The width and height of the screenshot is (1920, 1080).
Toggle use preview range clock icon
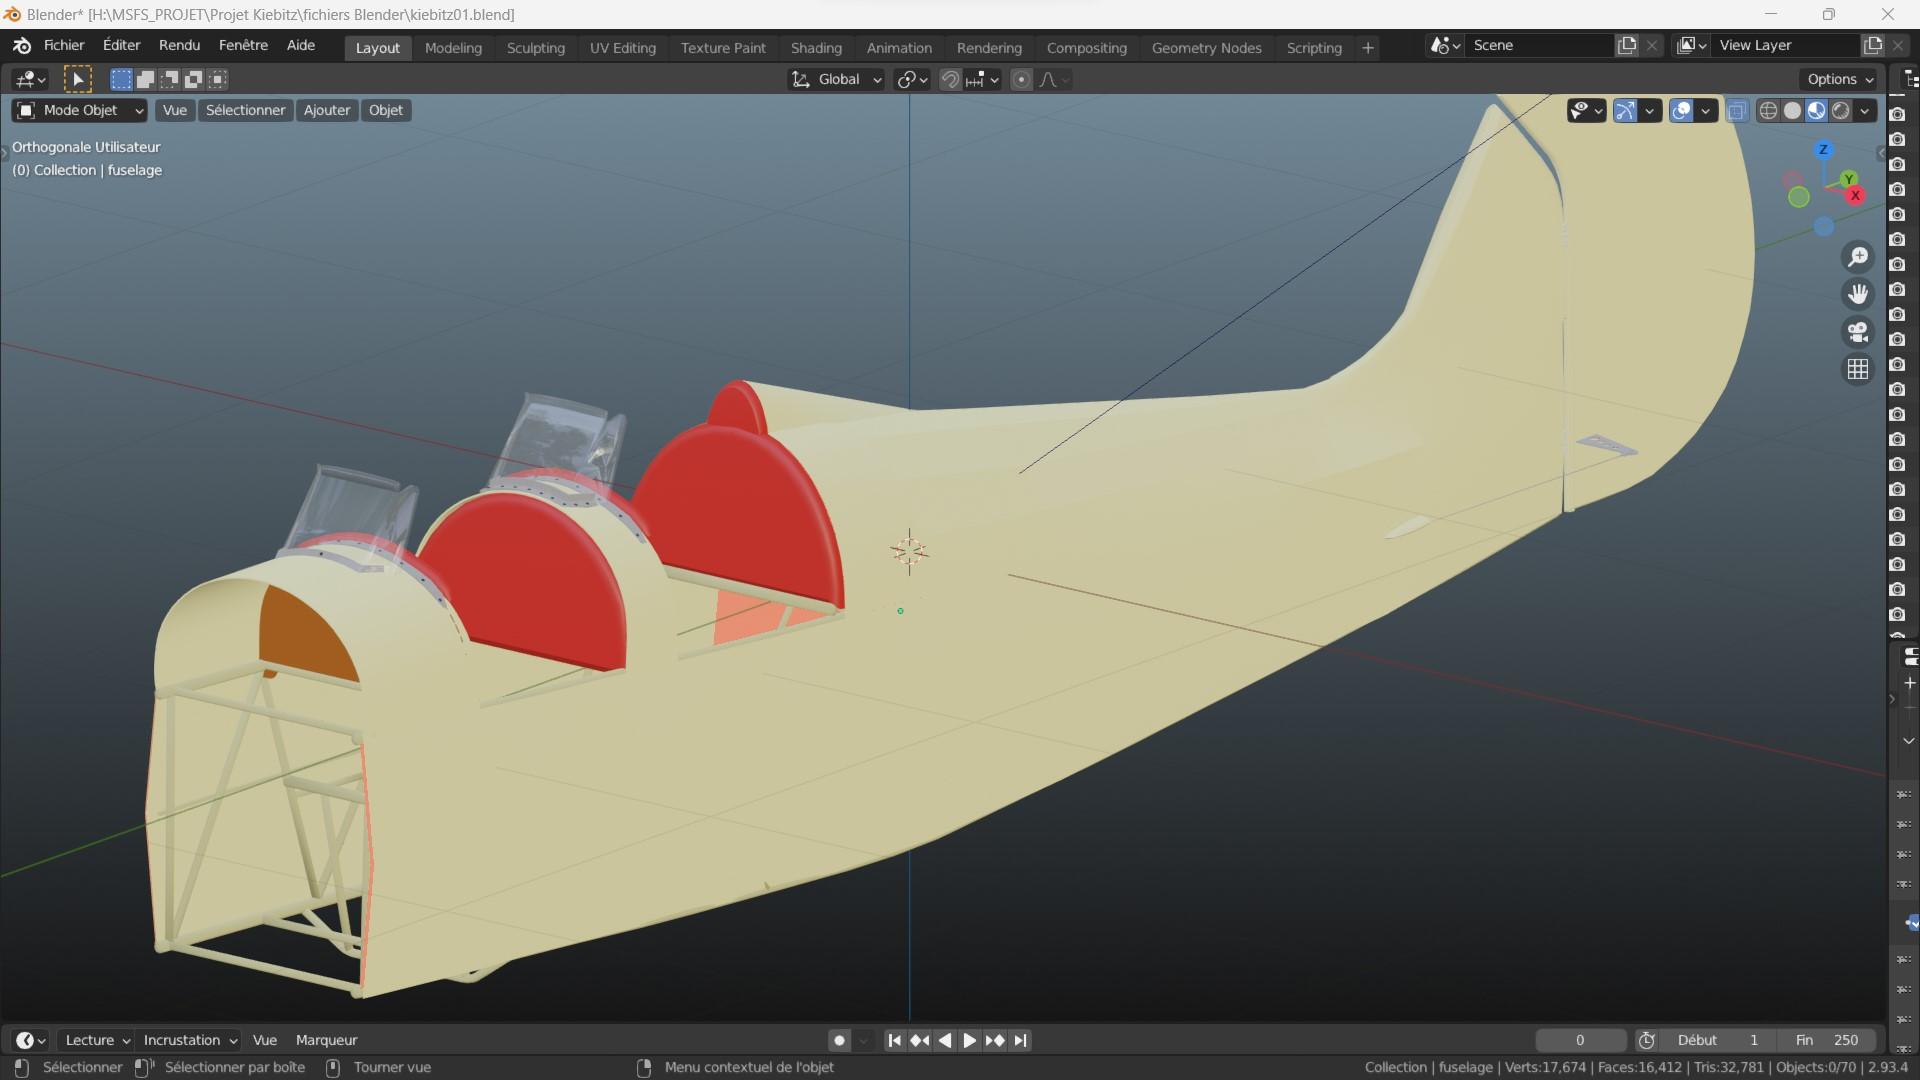tap(1647, 1040)
